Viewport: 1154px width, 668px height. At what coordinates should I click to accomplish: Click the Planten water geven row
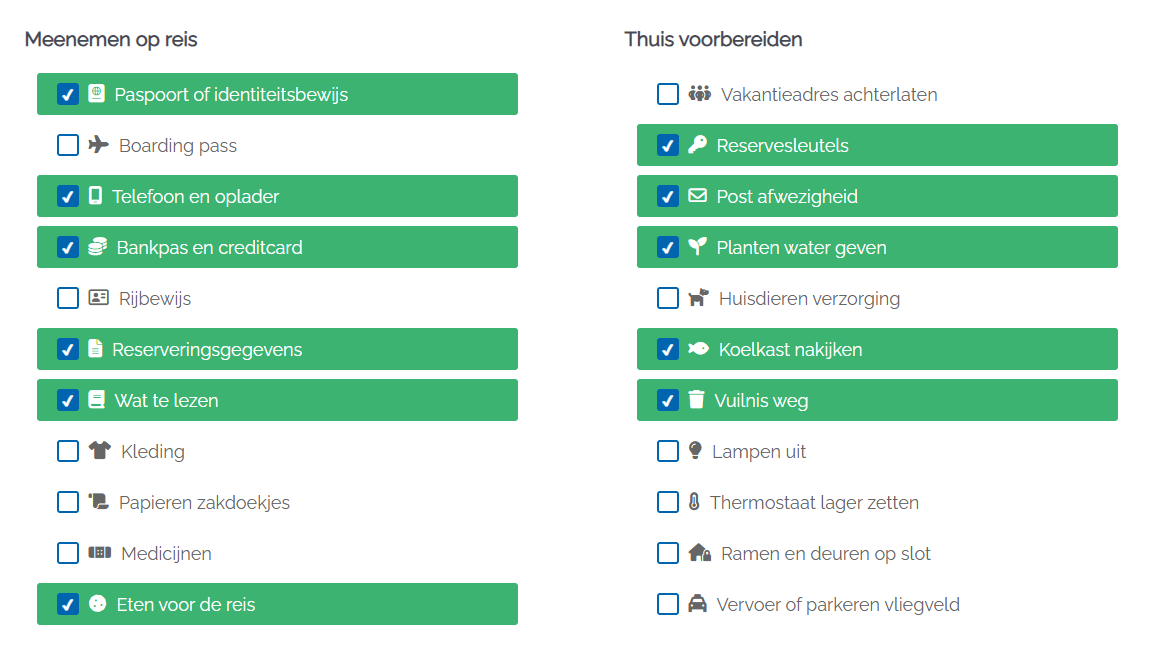877,247
